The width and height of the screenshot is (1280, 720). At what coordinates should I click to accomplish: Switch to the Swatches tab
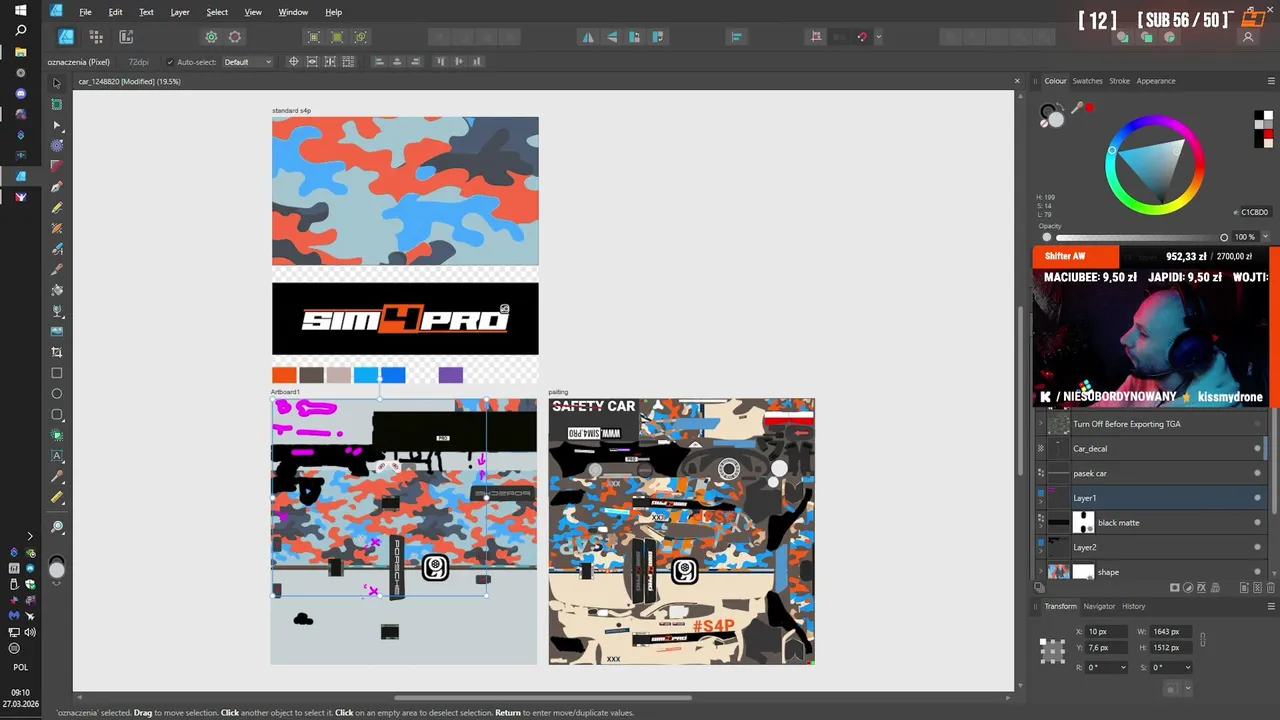pyautogui.click(x=1087, y=81)
